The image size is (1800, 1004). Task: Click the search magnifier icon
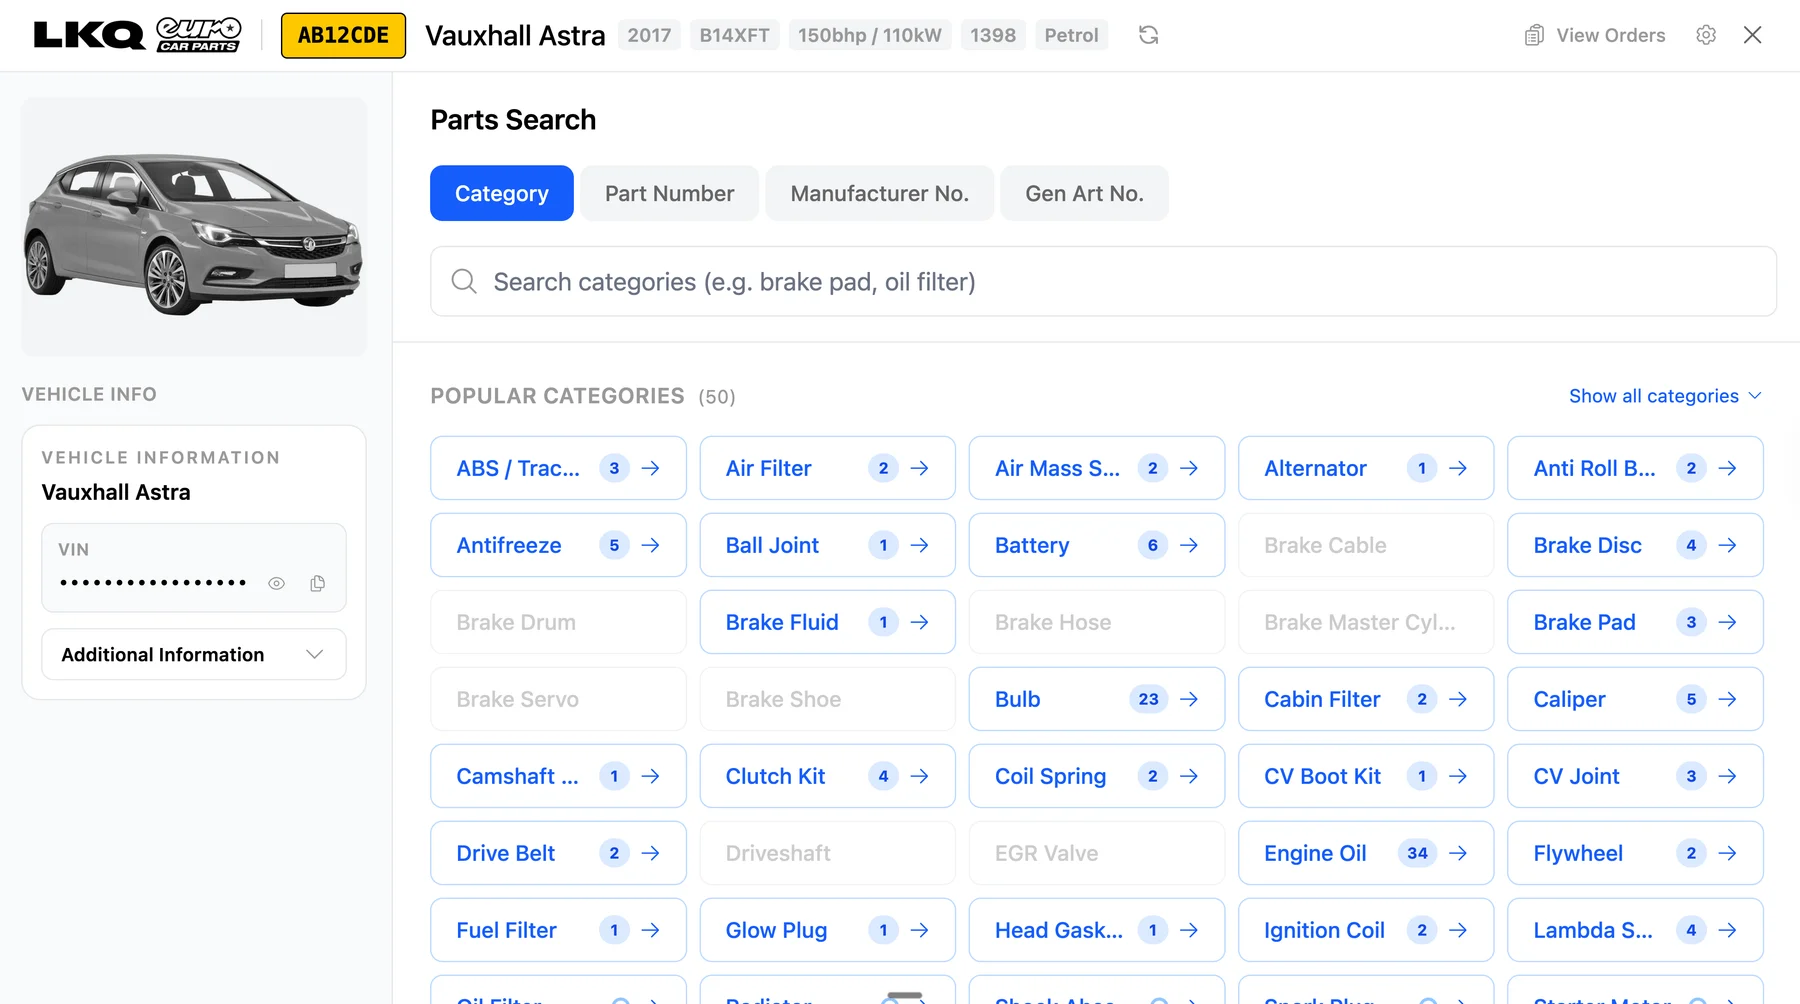pyautogui.click(x=463, y=281)
